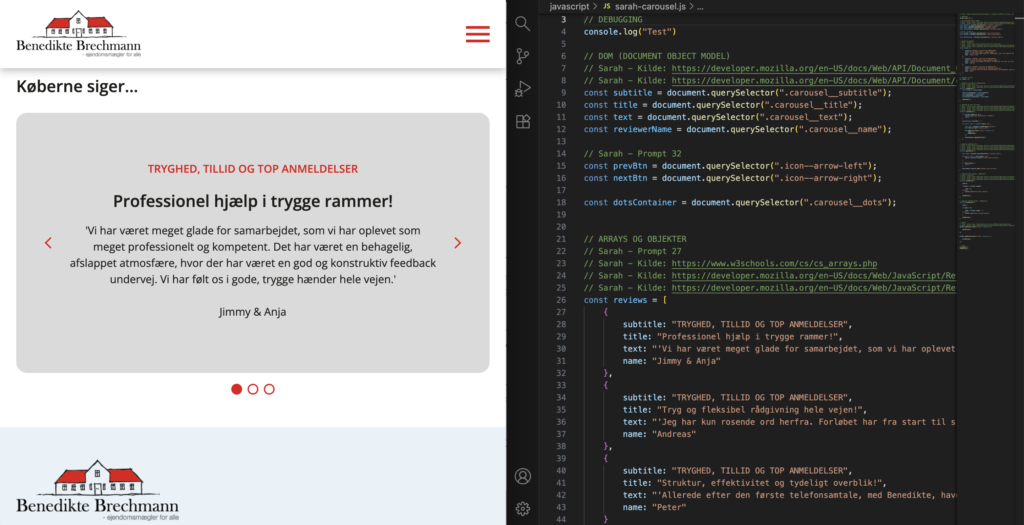Click the trailing ellipsis in the editor breadcrumb

coord(700,7)
